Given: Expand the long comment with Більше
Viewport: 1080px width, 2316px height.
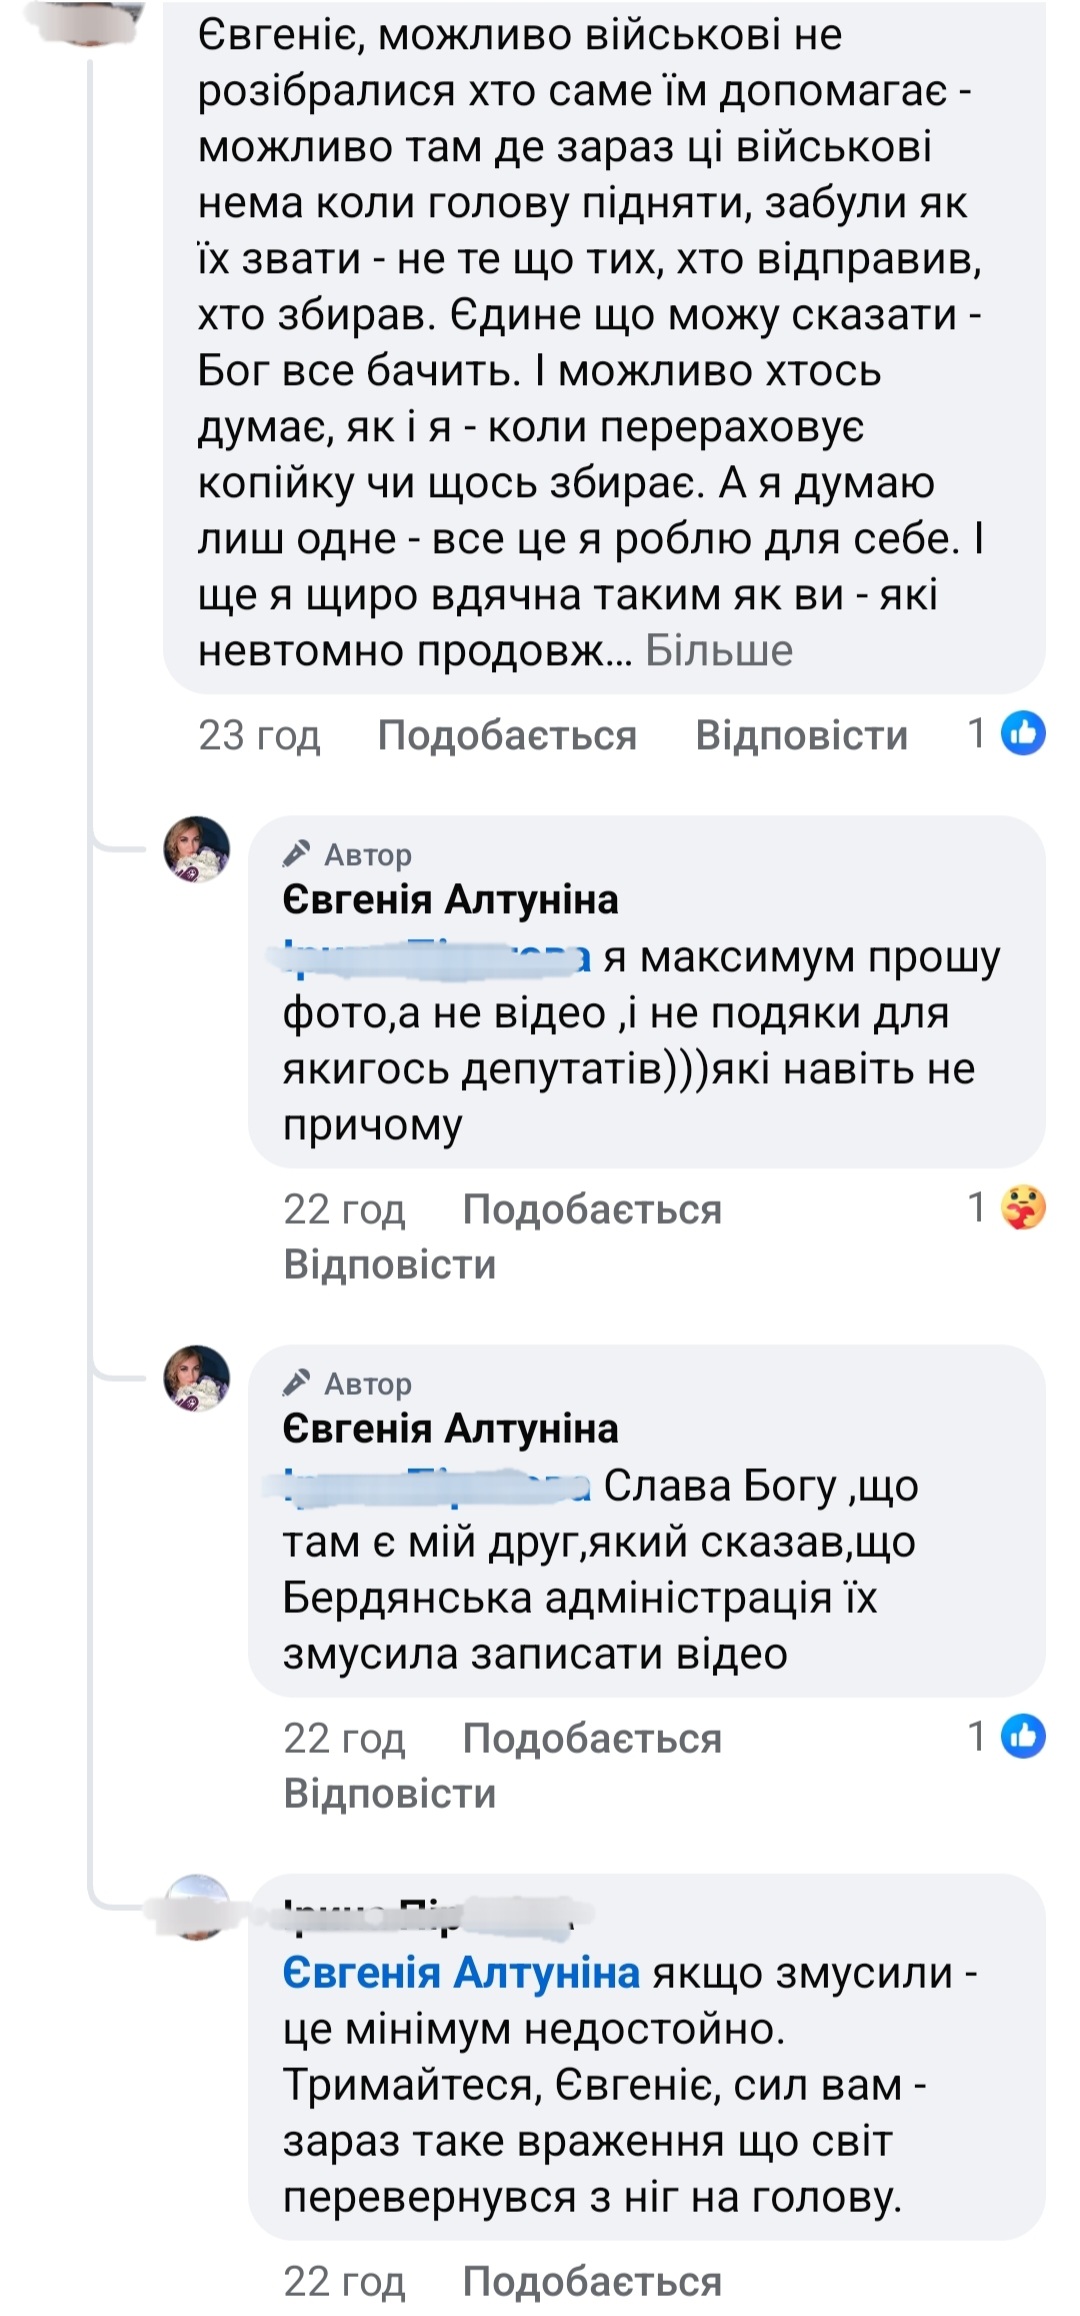Looking at the screenshot, I should point(718,651).
